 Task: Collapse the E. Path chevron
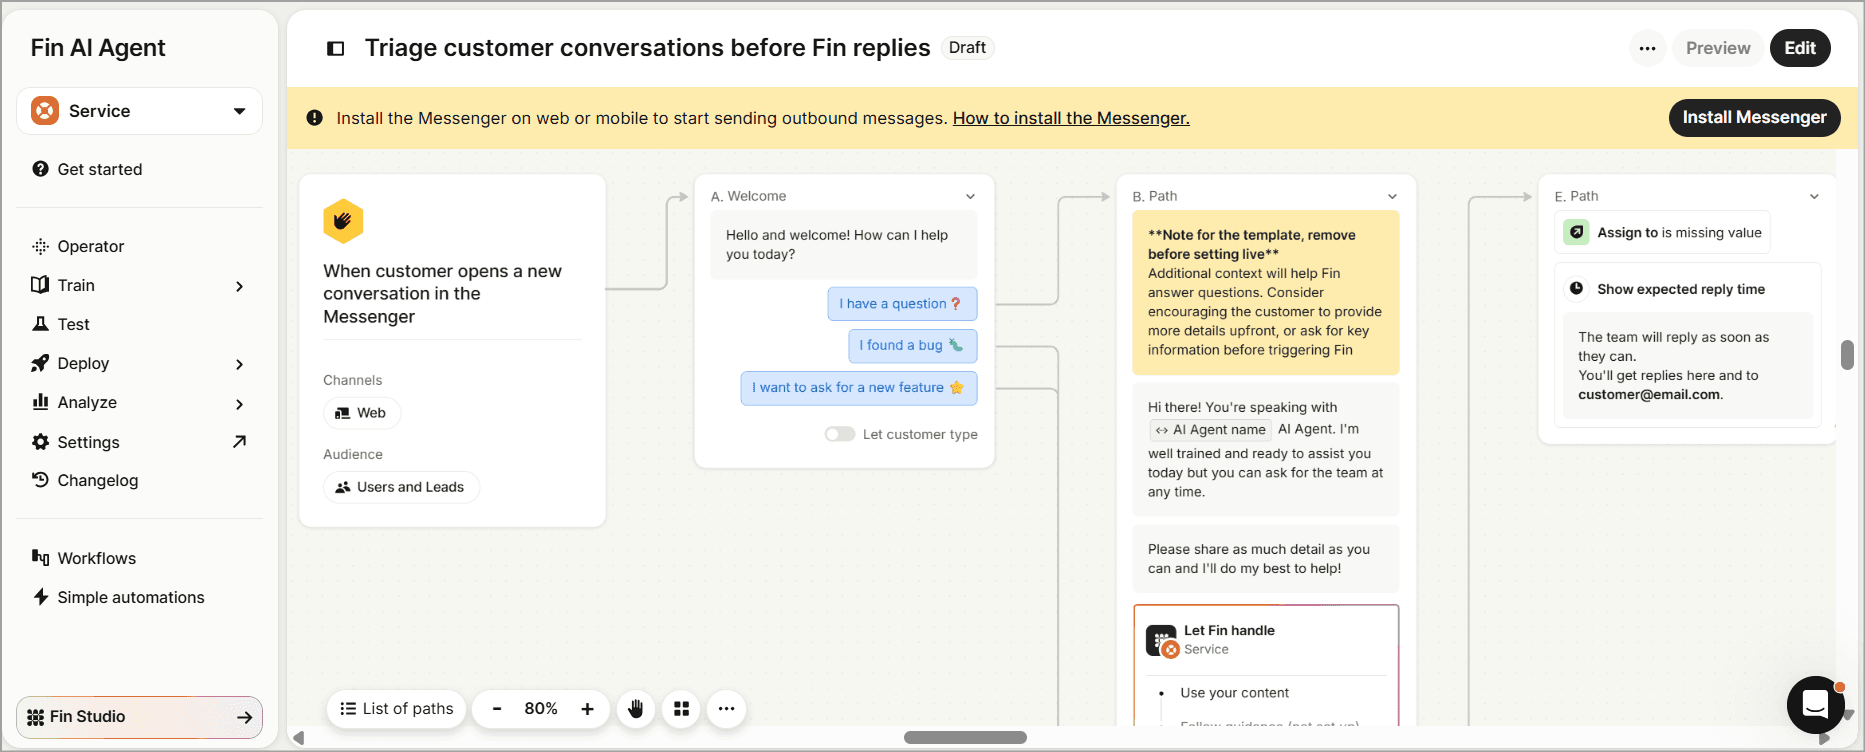[x=1814, y=196]
